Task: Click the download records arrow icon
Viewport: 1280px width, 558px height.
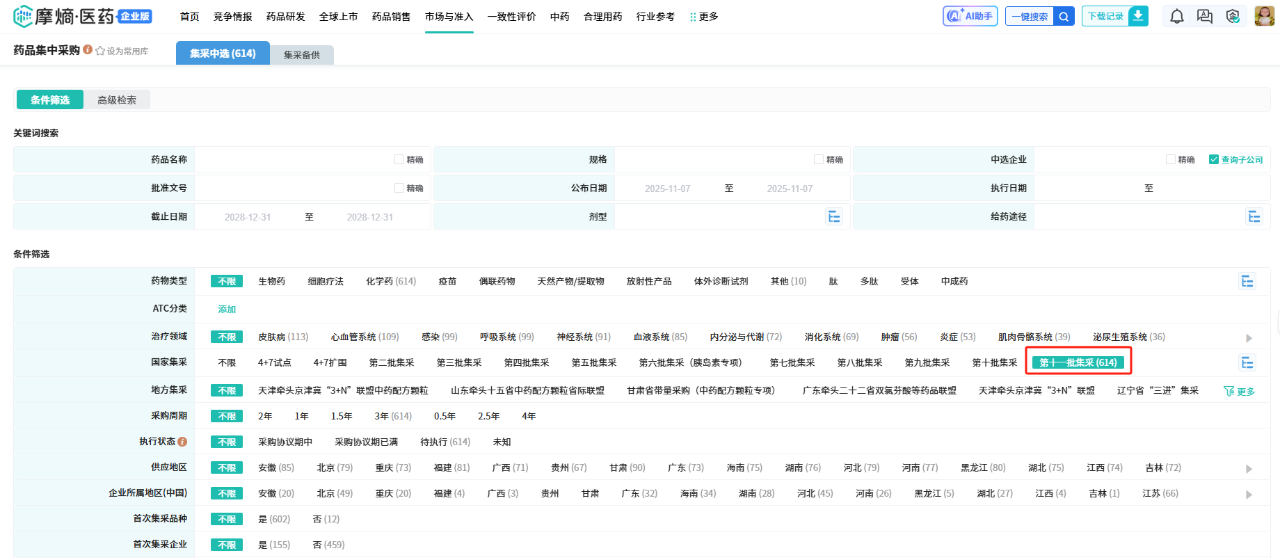Action: tap(1137, 16)
